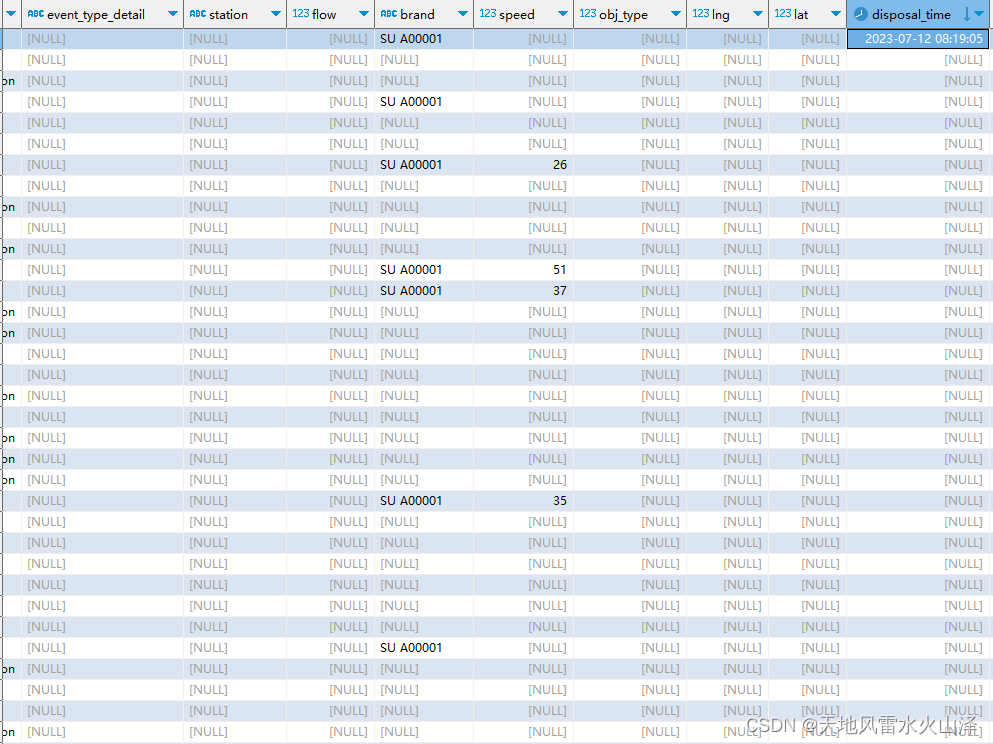Open the dropdown in the top-left corner cell
The image size is (993, 744).
click(x=10, y=14)
